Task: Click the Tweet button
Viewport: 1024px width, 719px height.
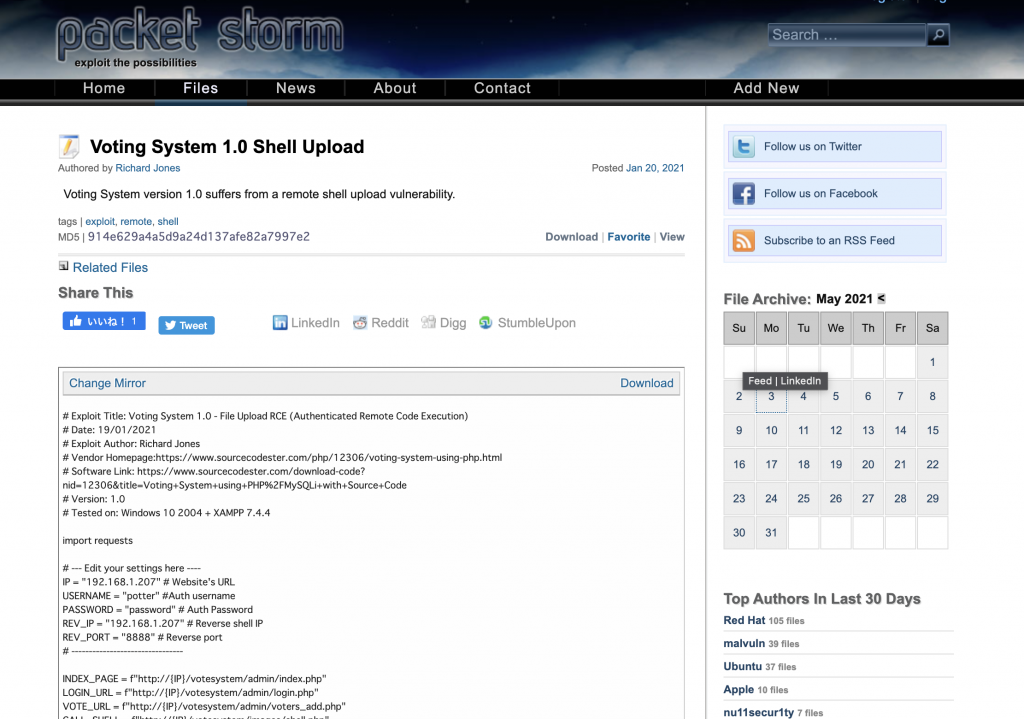Action: pos(186,325)
